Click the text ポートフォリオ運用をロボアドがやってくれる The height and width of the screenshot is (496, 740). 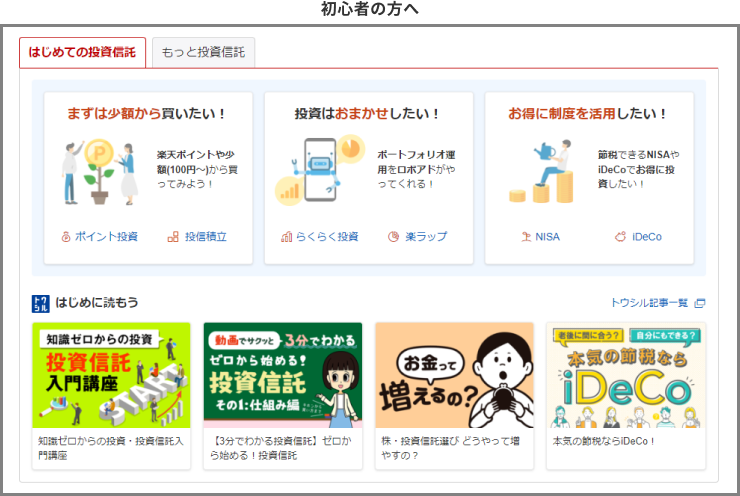[x=416, y=169]
